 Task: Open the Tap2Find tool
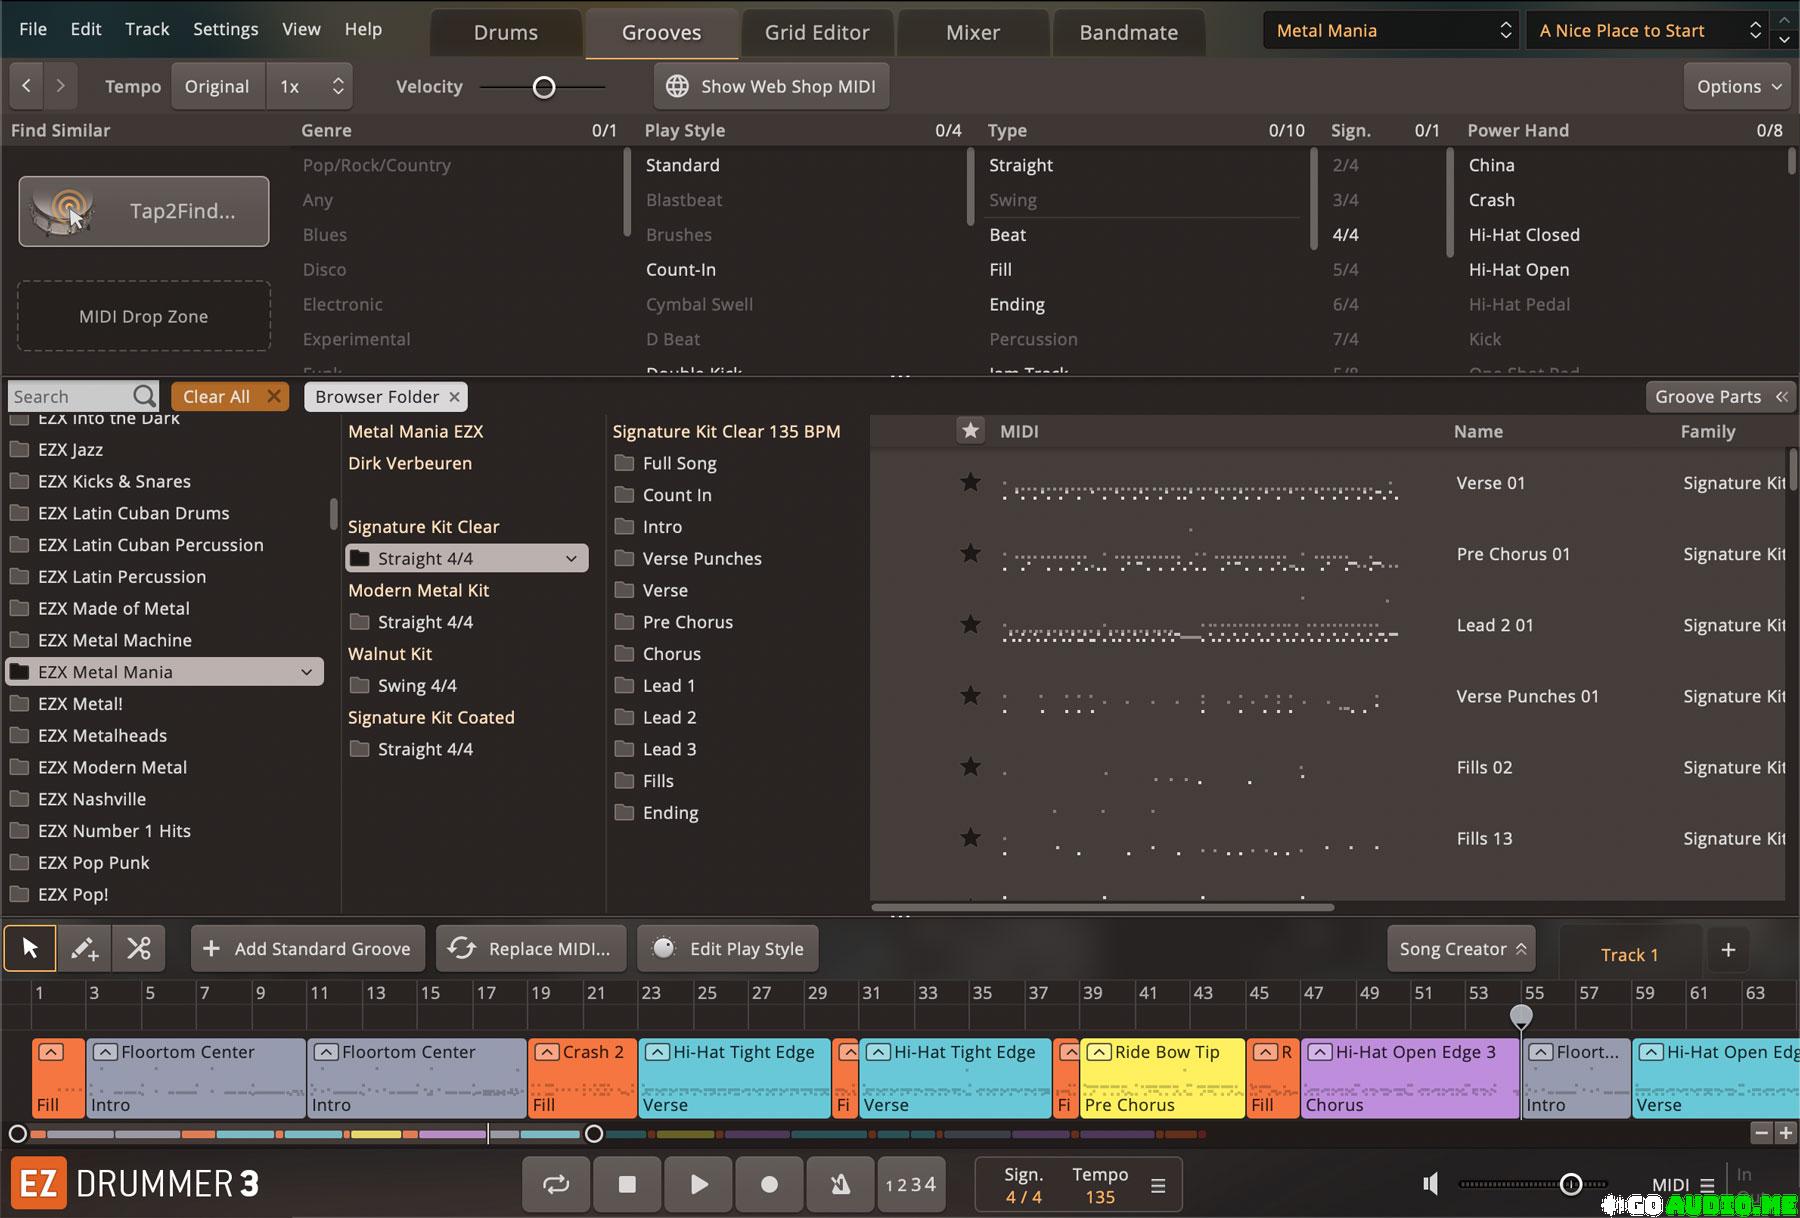tap(144, 211)
